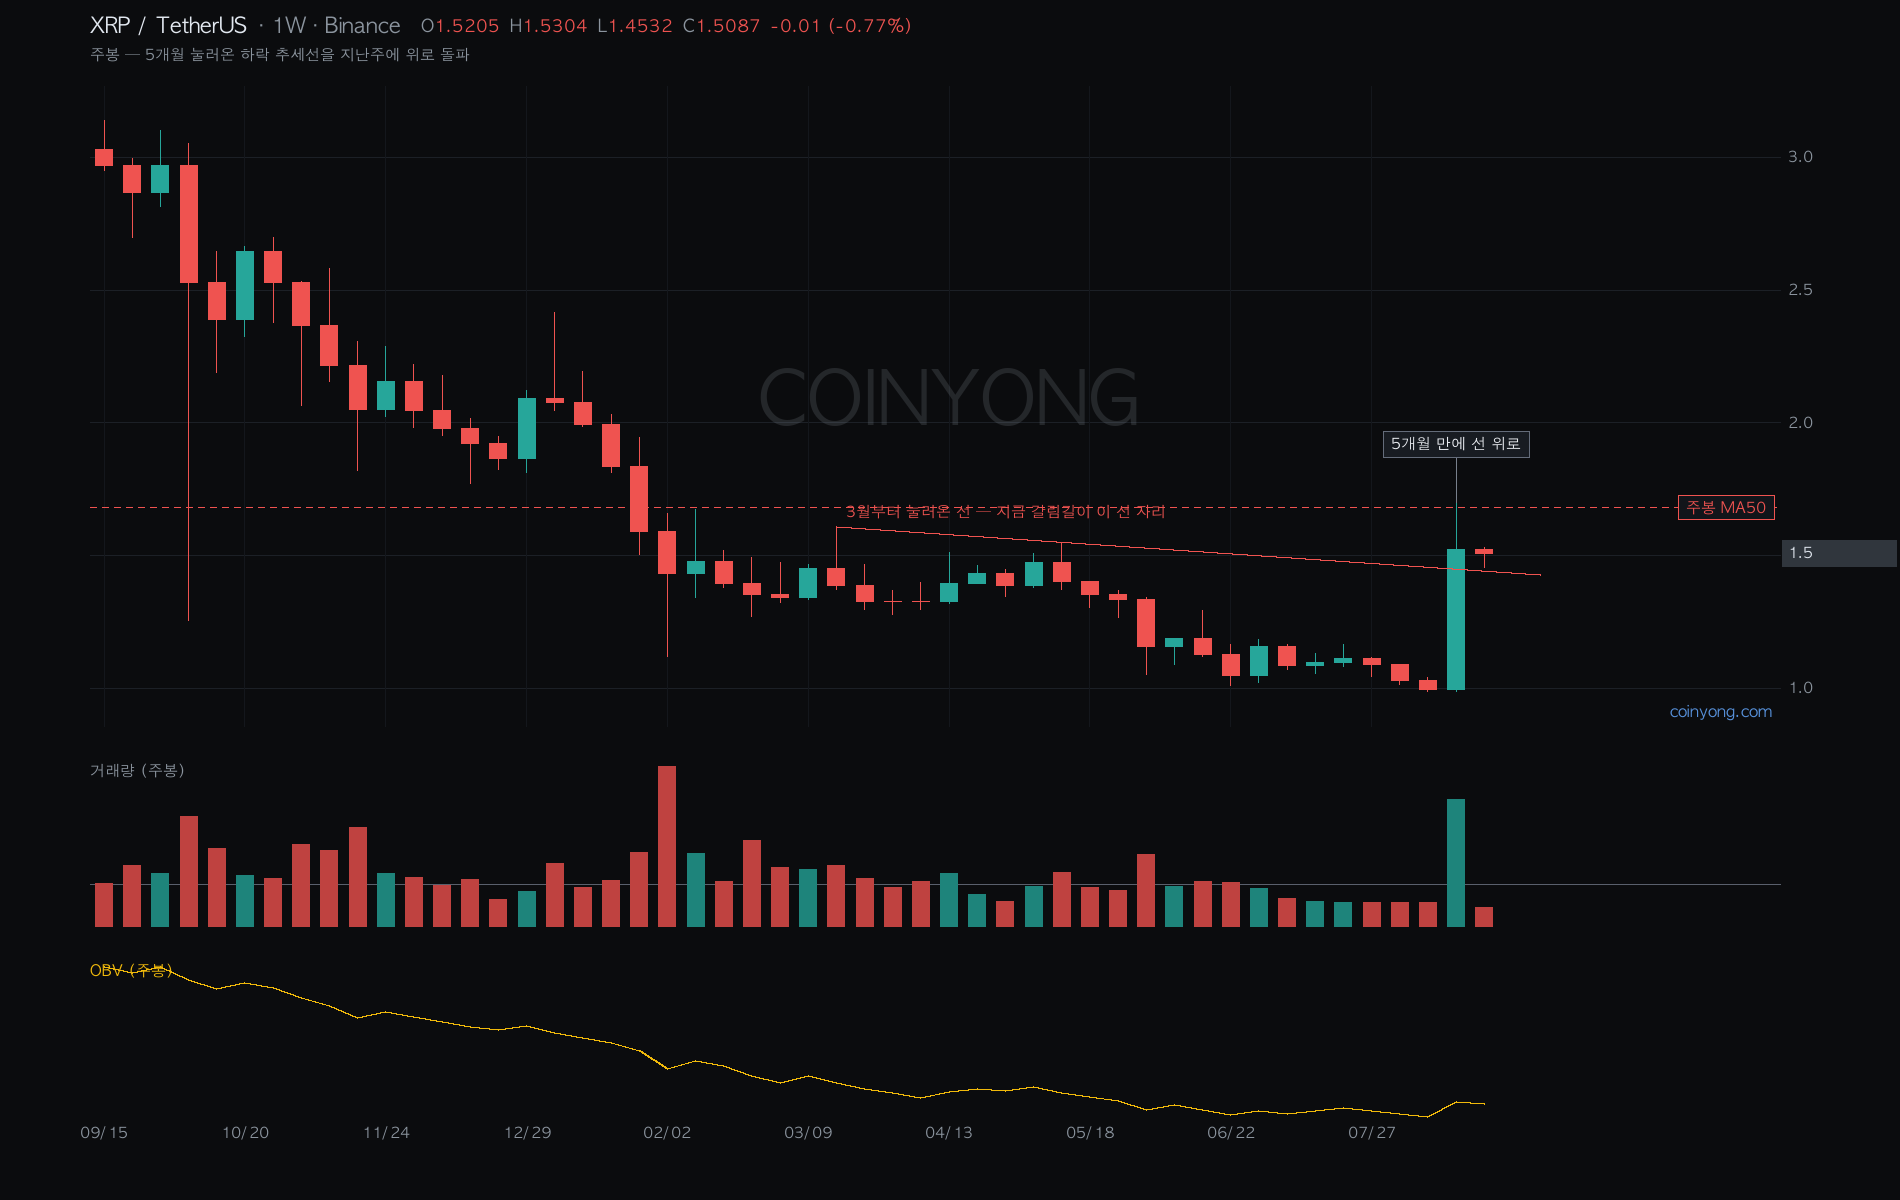
Task: Click the current price tag 1.5
Action: (x=1839, y=553)
